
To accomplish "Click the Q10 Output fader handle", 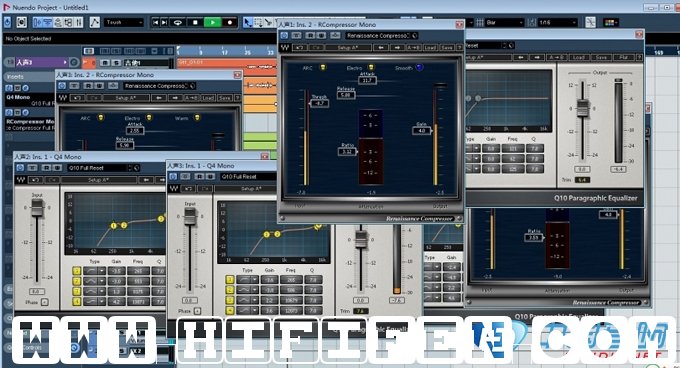I will click(582, 108).
